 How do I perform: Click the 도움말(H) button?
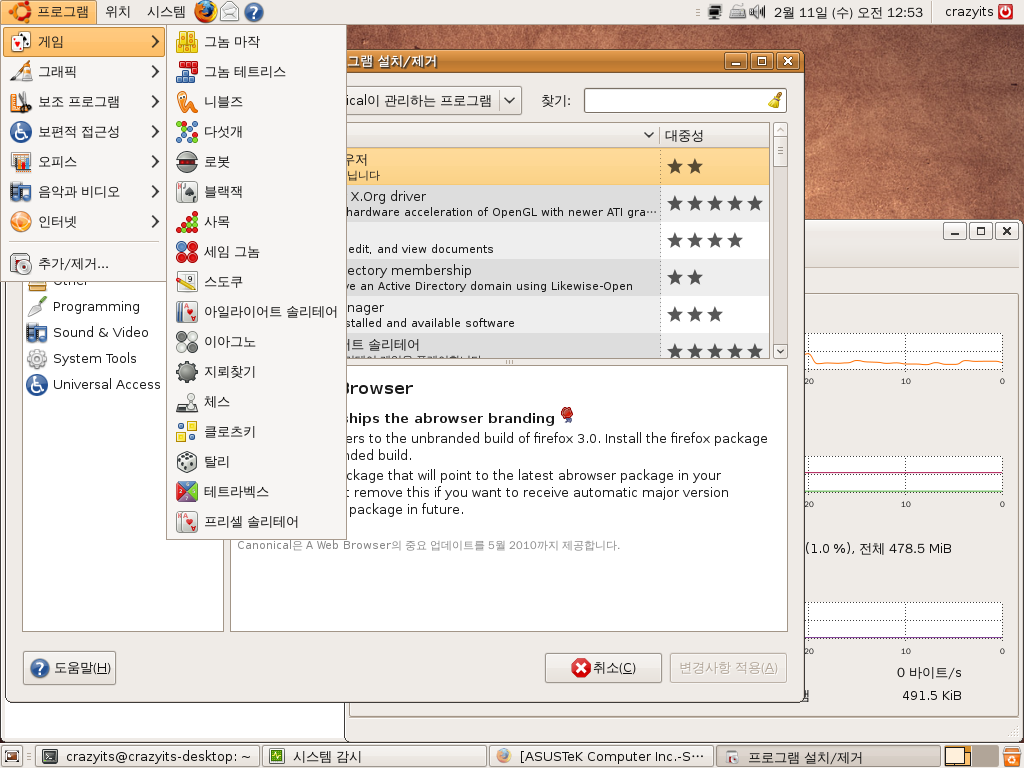(69, 667)
